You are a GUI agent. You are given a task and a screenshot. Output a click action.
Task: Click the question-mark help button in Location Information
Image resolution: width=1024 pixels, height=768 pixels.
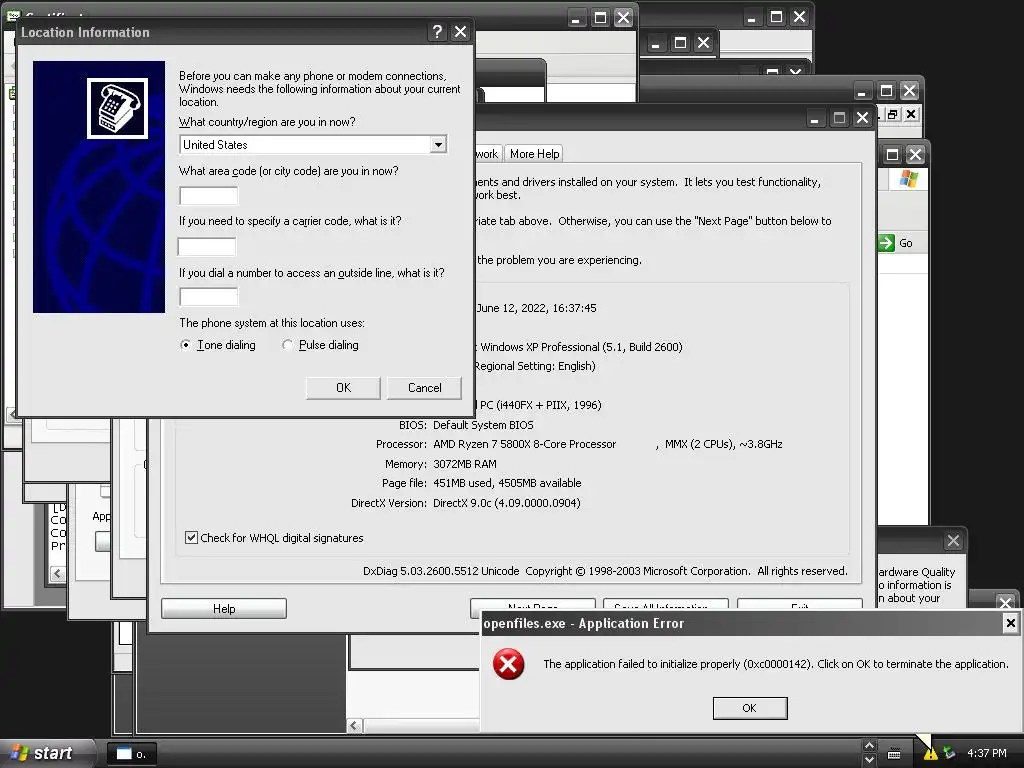[437, 32]
